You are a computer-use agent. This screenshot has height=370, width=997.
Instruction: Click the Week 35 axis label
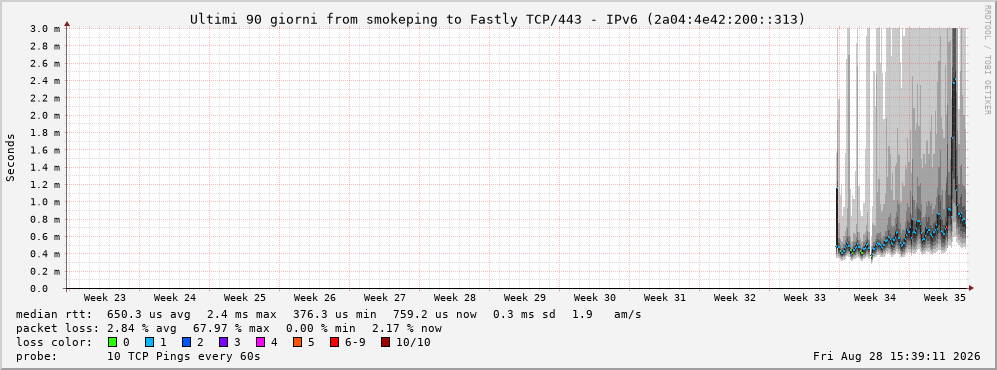coord(944,298)
